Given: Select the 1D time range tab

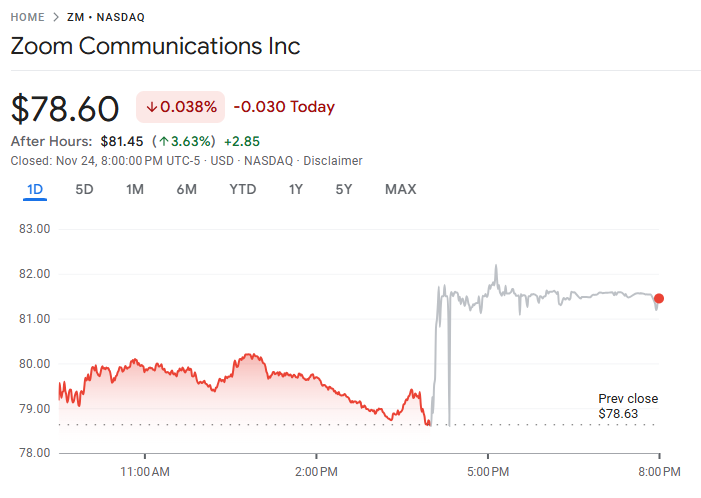Looking at the screenshot, I should tap(35, 189).
